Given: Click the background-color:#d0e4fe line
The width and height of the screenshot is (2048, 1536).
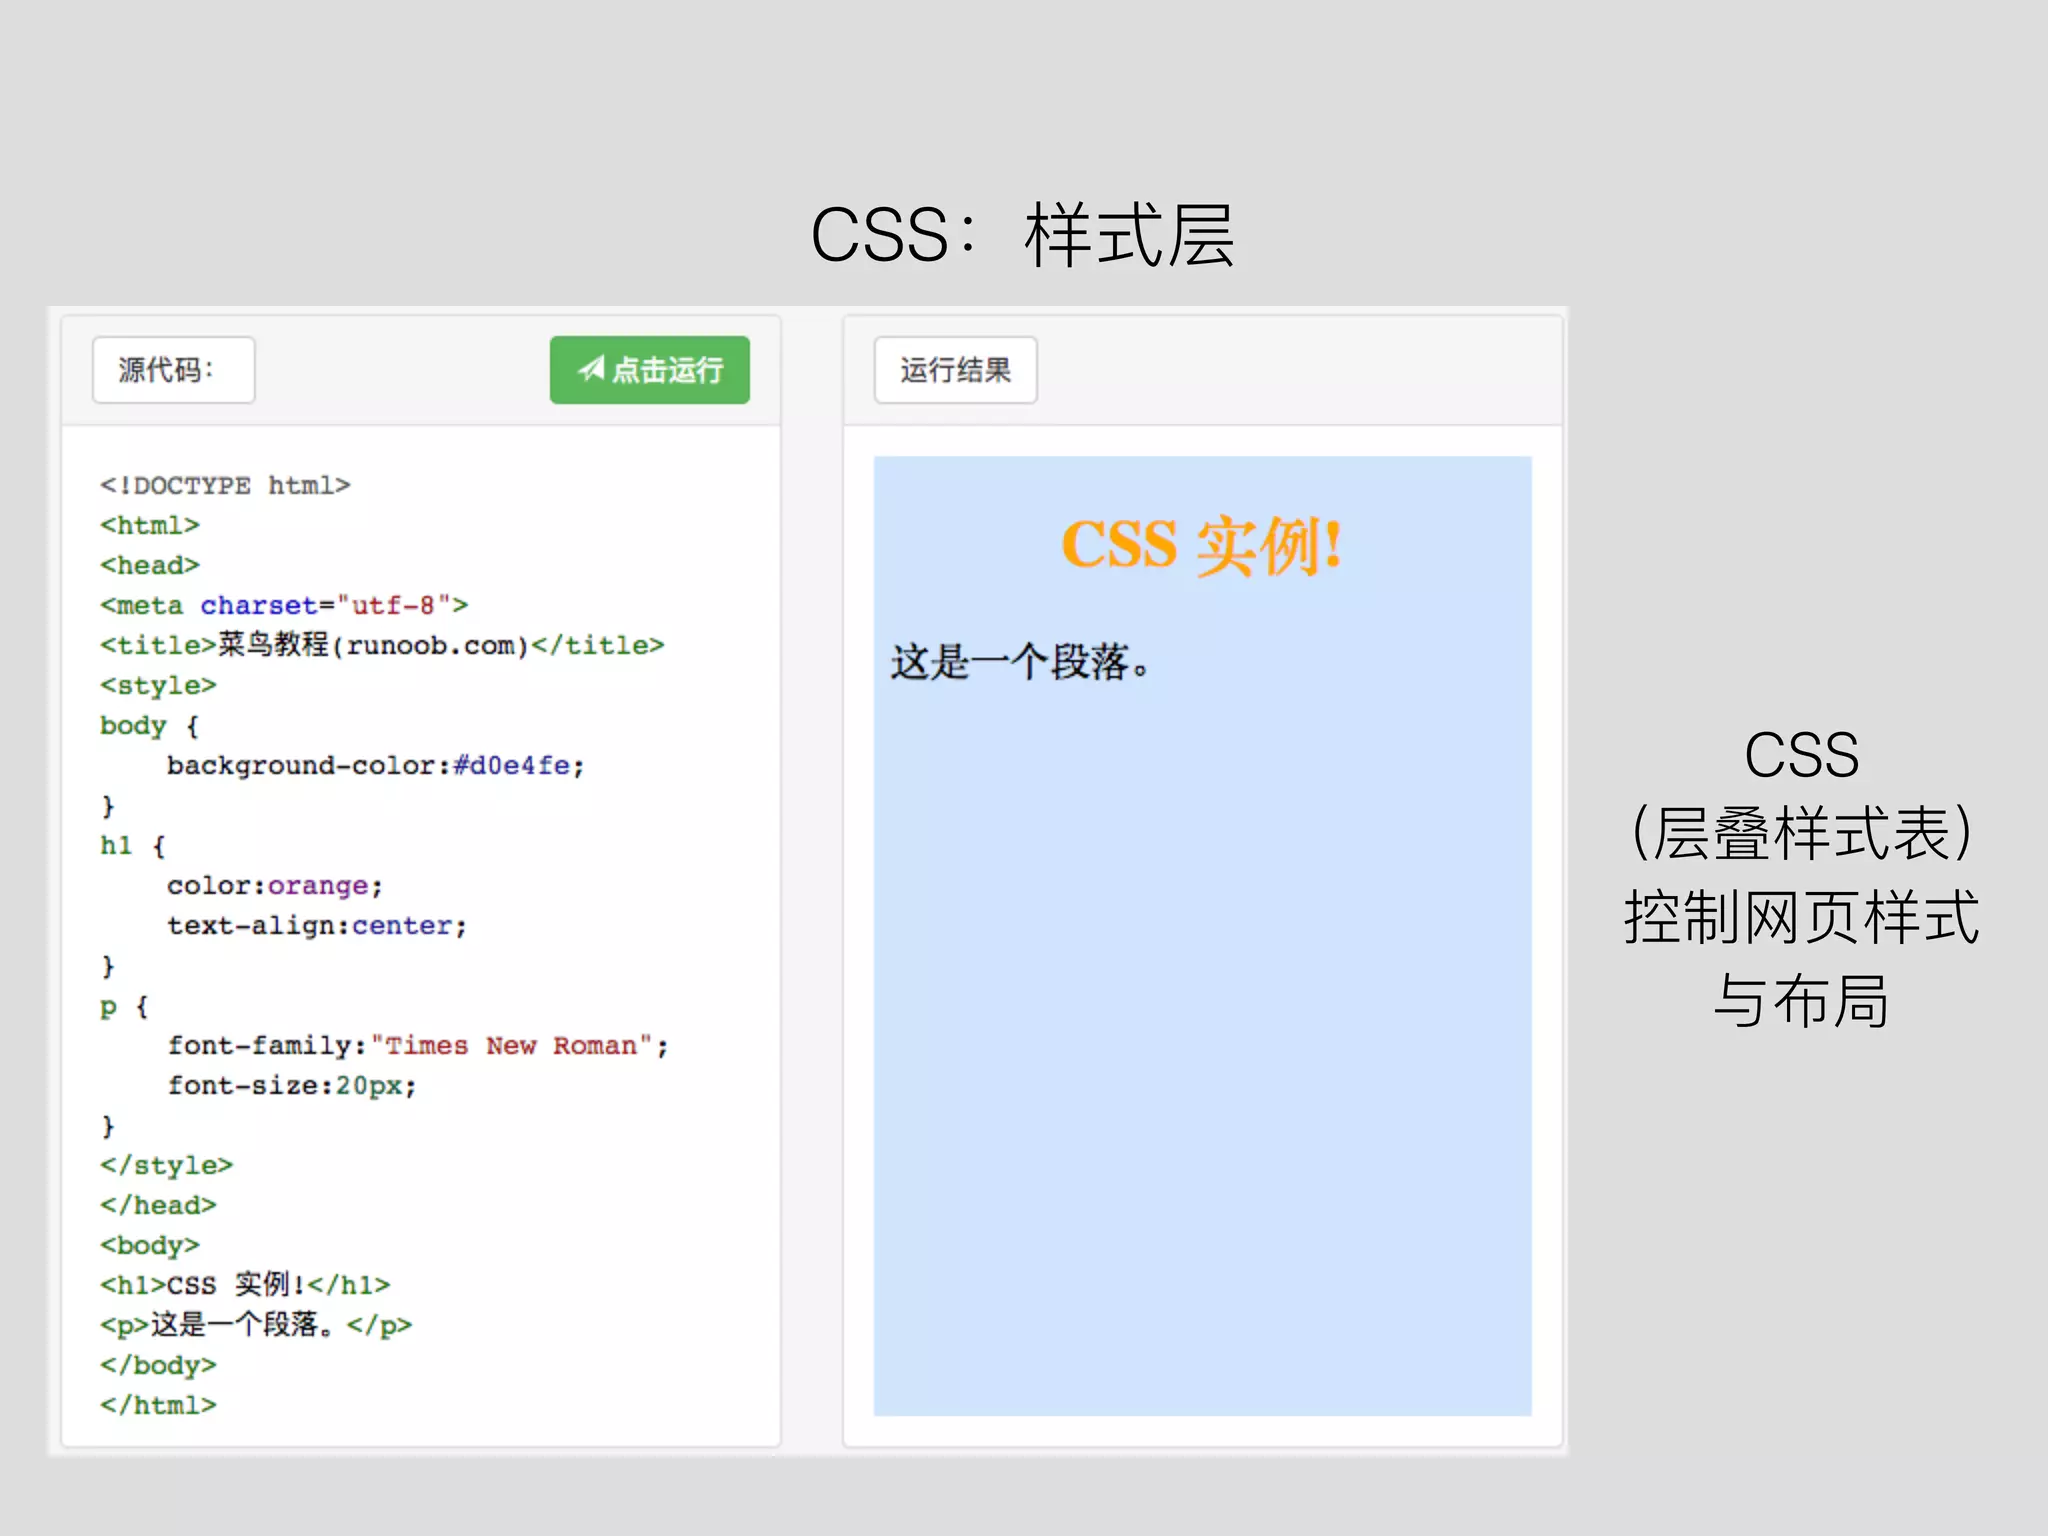Looking at the screenshot, I should (x=375, y=766).
